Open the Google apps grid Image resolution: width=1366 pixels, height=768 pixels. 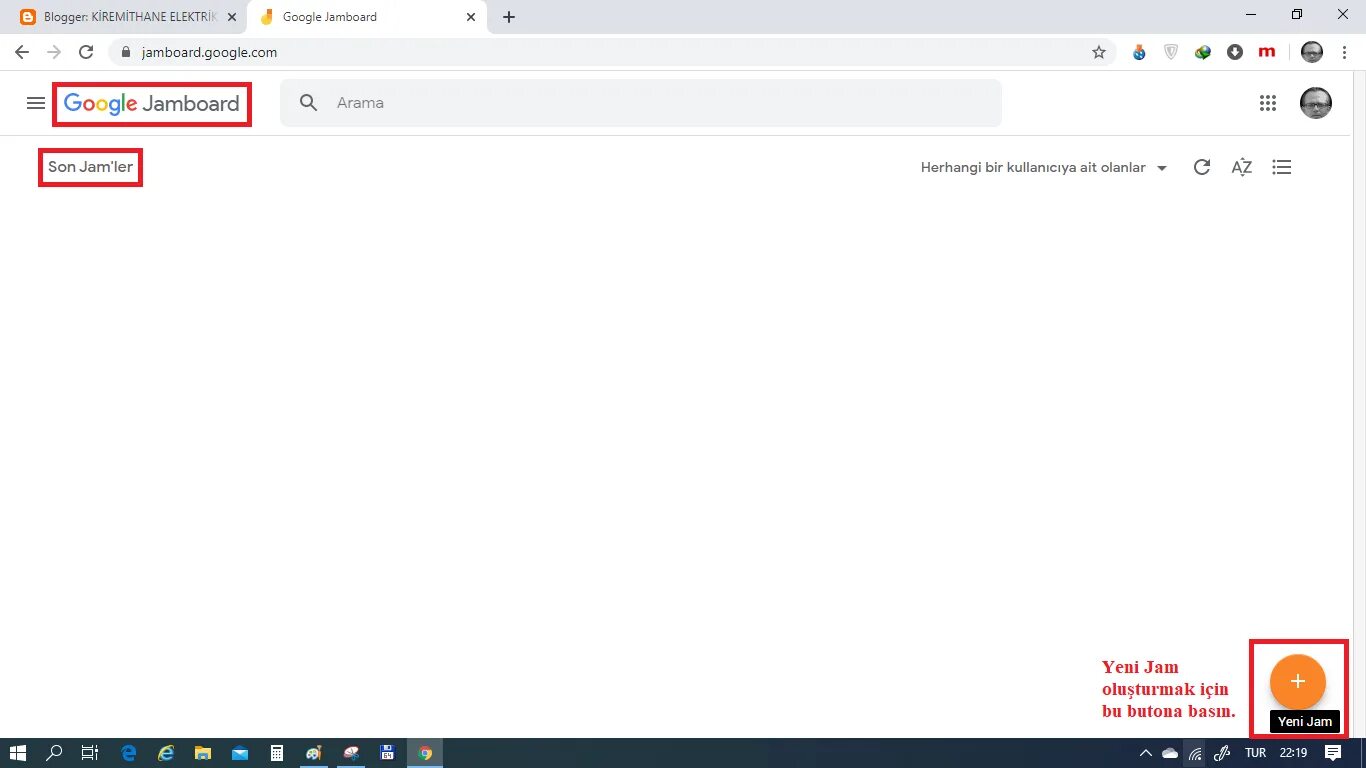pos(1268,103)
